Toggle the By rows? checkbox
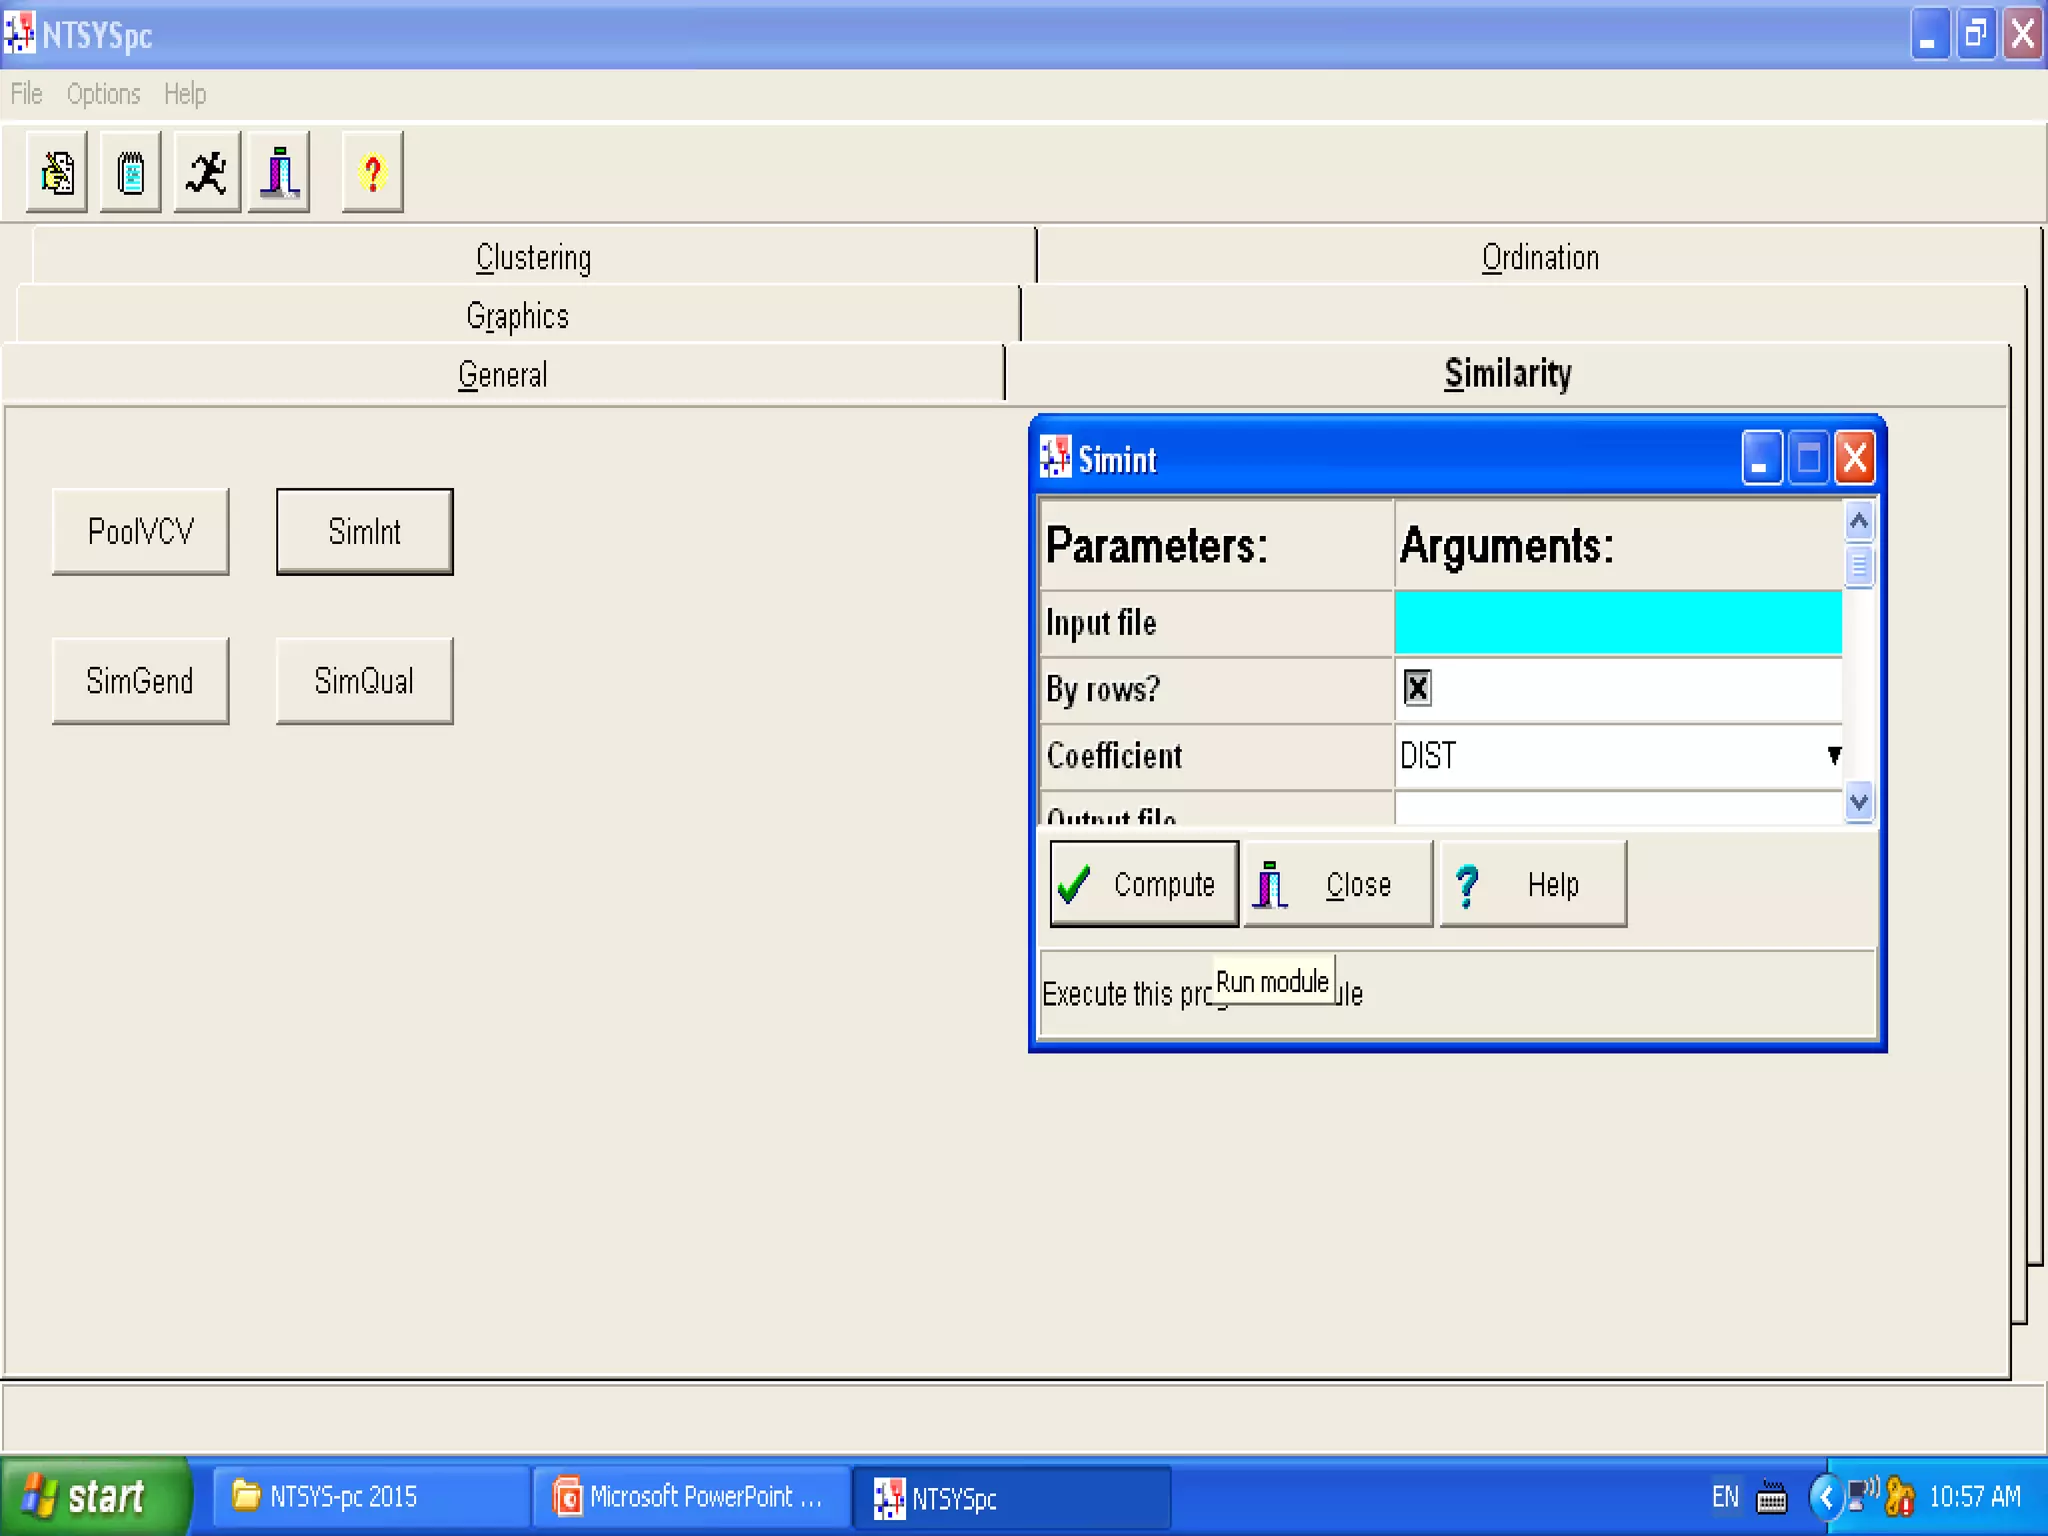Image resolution: width=2048 pixels, height=1536 pixels. [x=1417, y=688]
